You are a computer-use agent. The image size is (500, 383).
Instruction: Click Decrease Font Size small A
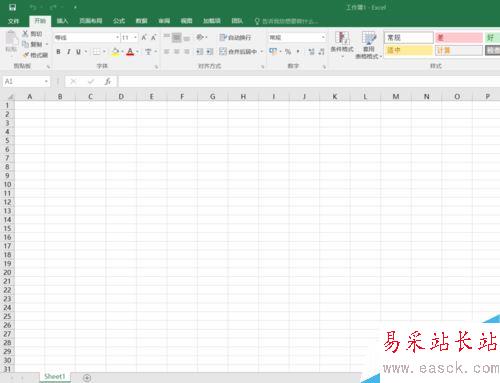coord(153,37)
